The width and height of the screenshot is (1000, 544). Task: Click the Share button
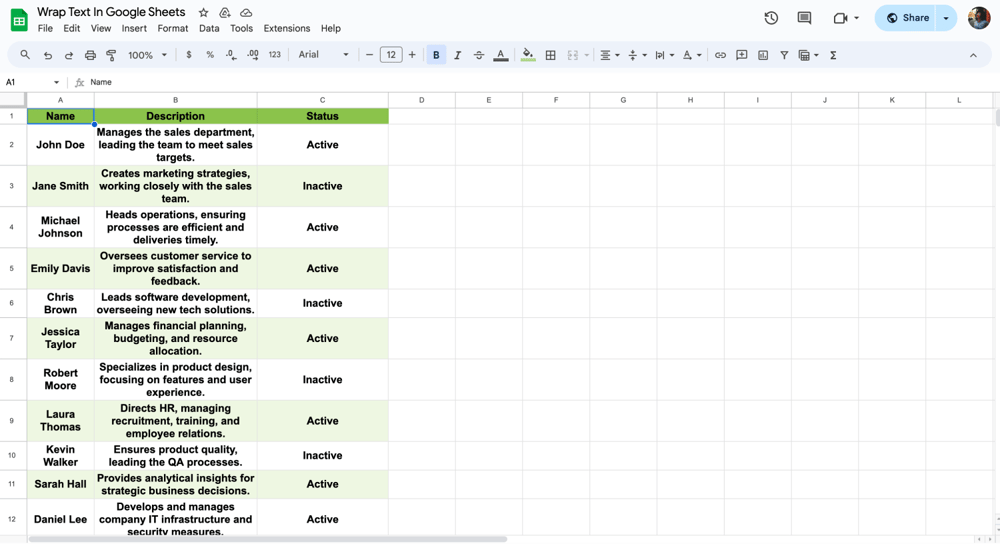tap(907, 18)
